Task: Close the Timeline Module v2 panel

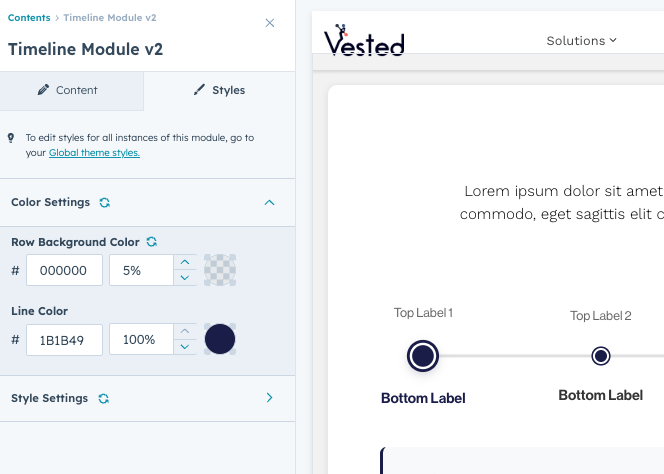Action: pyautogui.click(x=270, y=23)
